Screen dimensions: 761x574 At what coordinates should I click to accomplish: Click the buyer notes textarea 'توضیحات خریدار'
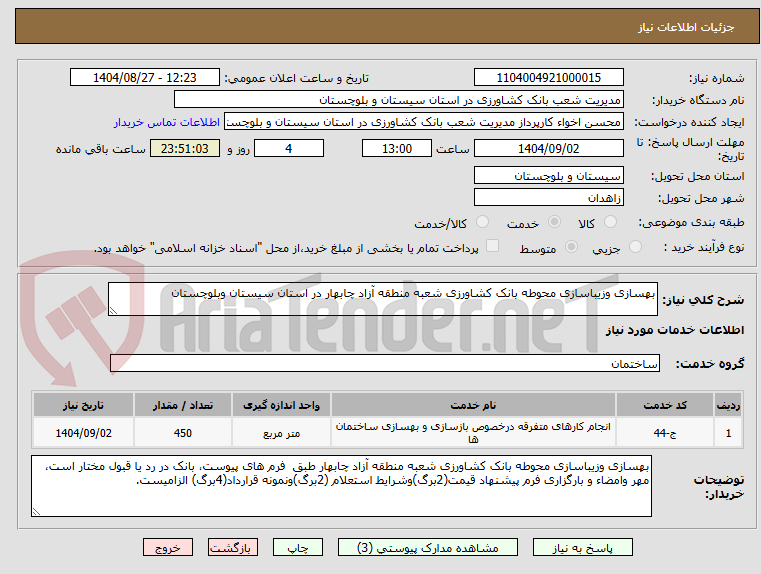click(341, 486)
